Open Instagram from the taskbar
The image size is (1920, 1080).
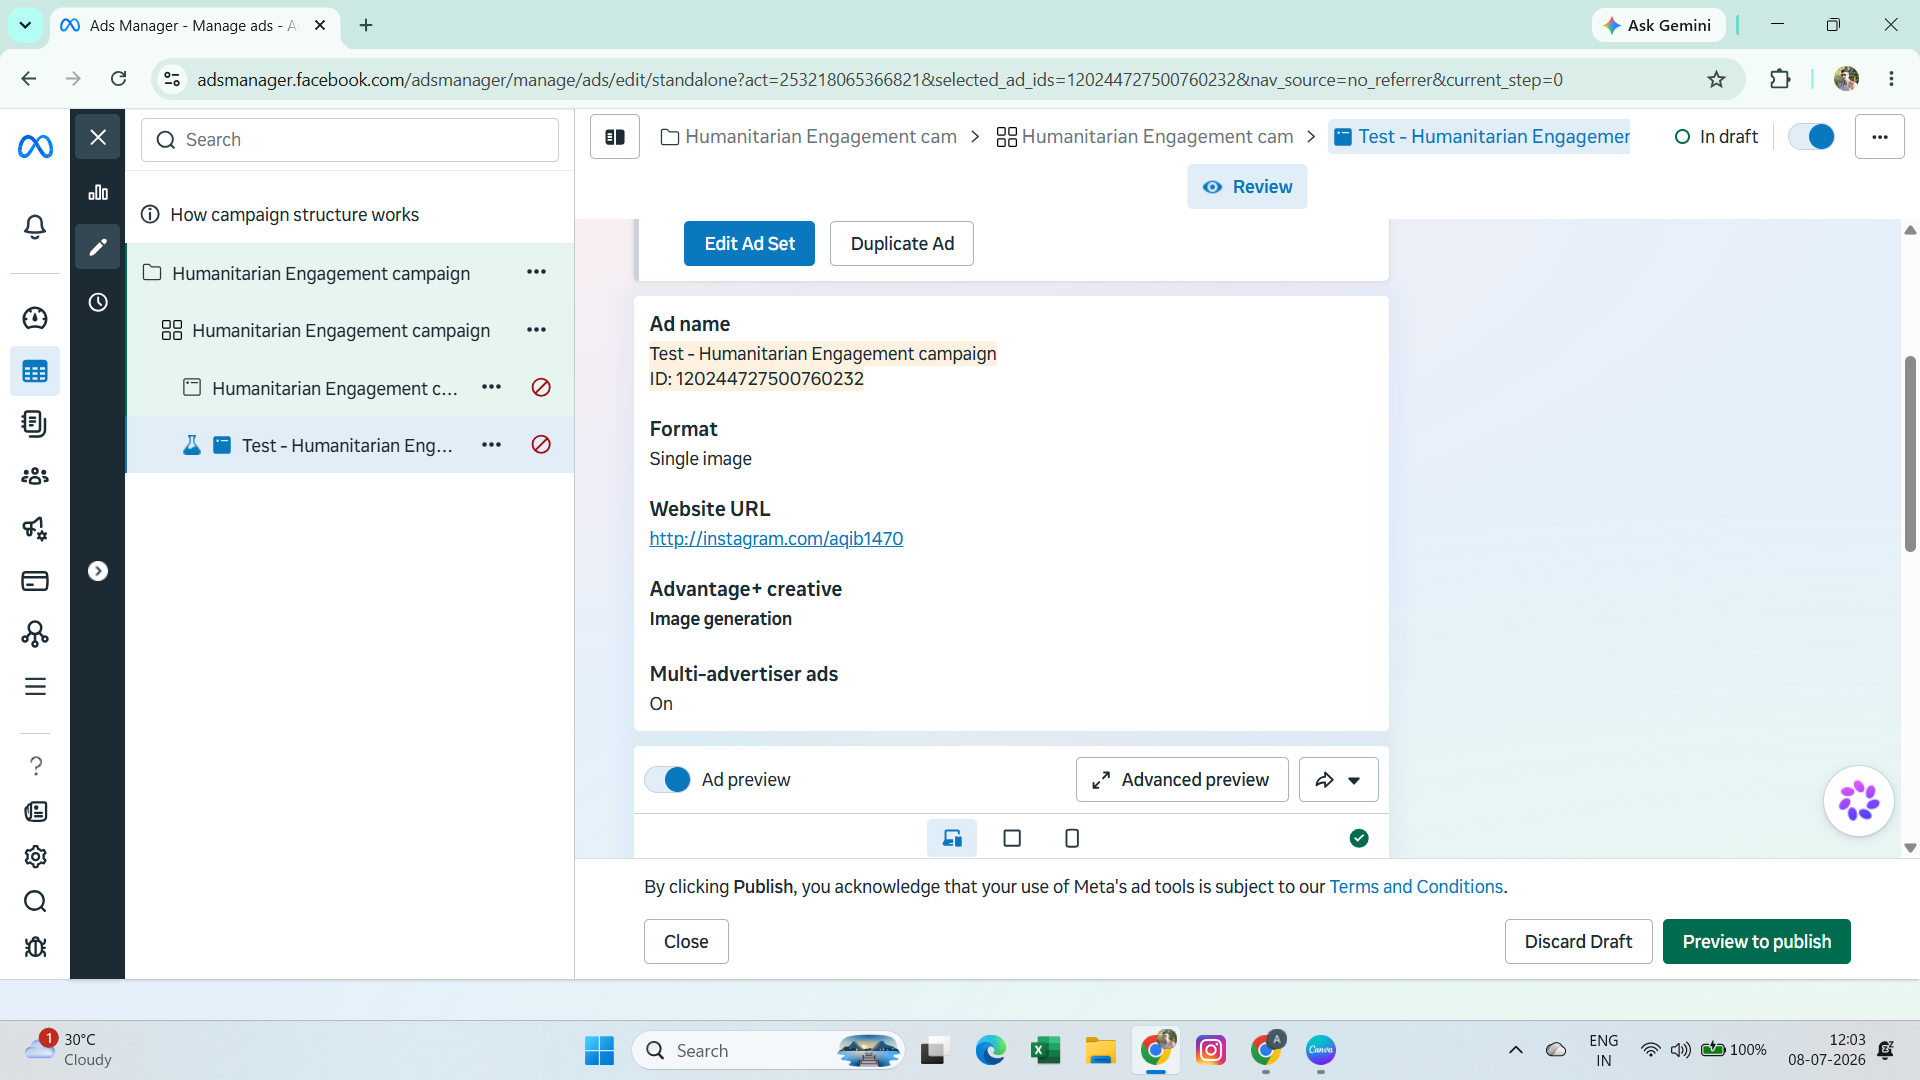click(x=1211, y=1051)
